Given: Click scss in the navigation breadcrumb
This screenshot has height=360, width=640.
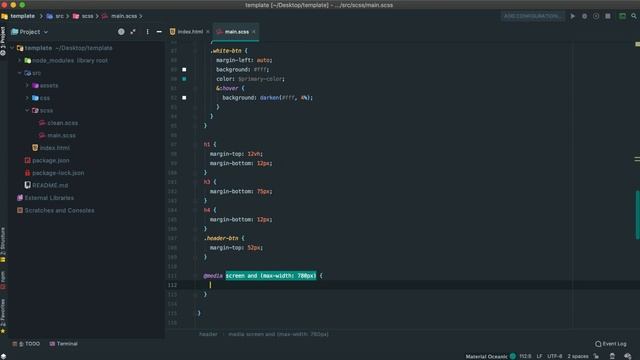Looking at the screenshot, I should point(83,16).
